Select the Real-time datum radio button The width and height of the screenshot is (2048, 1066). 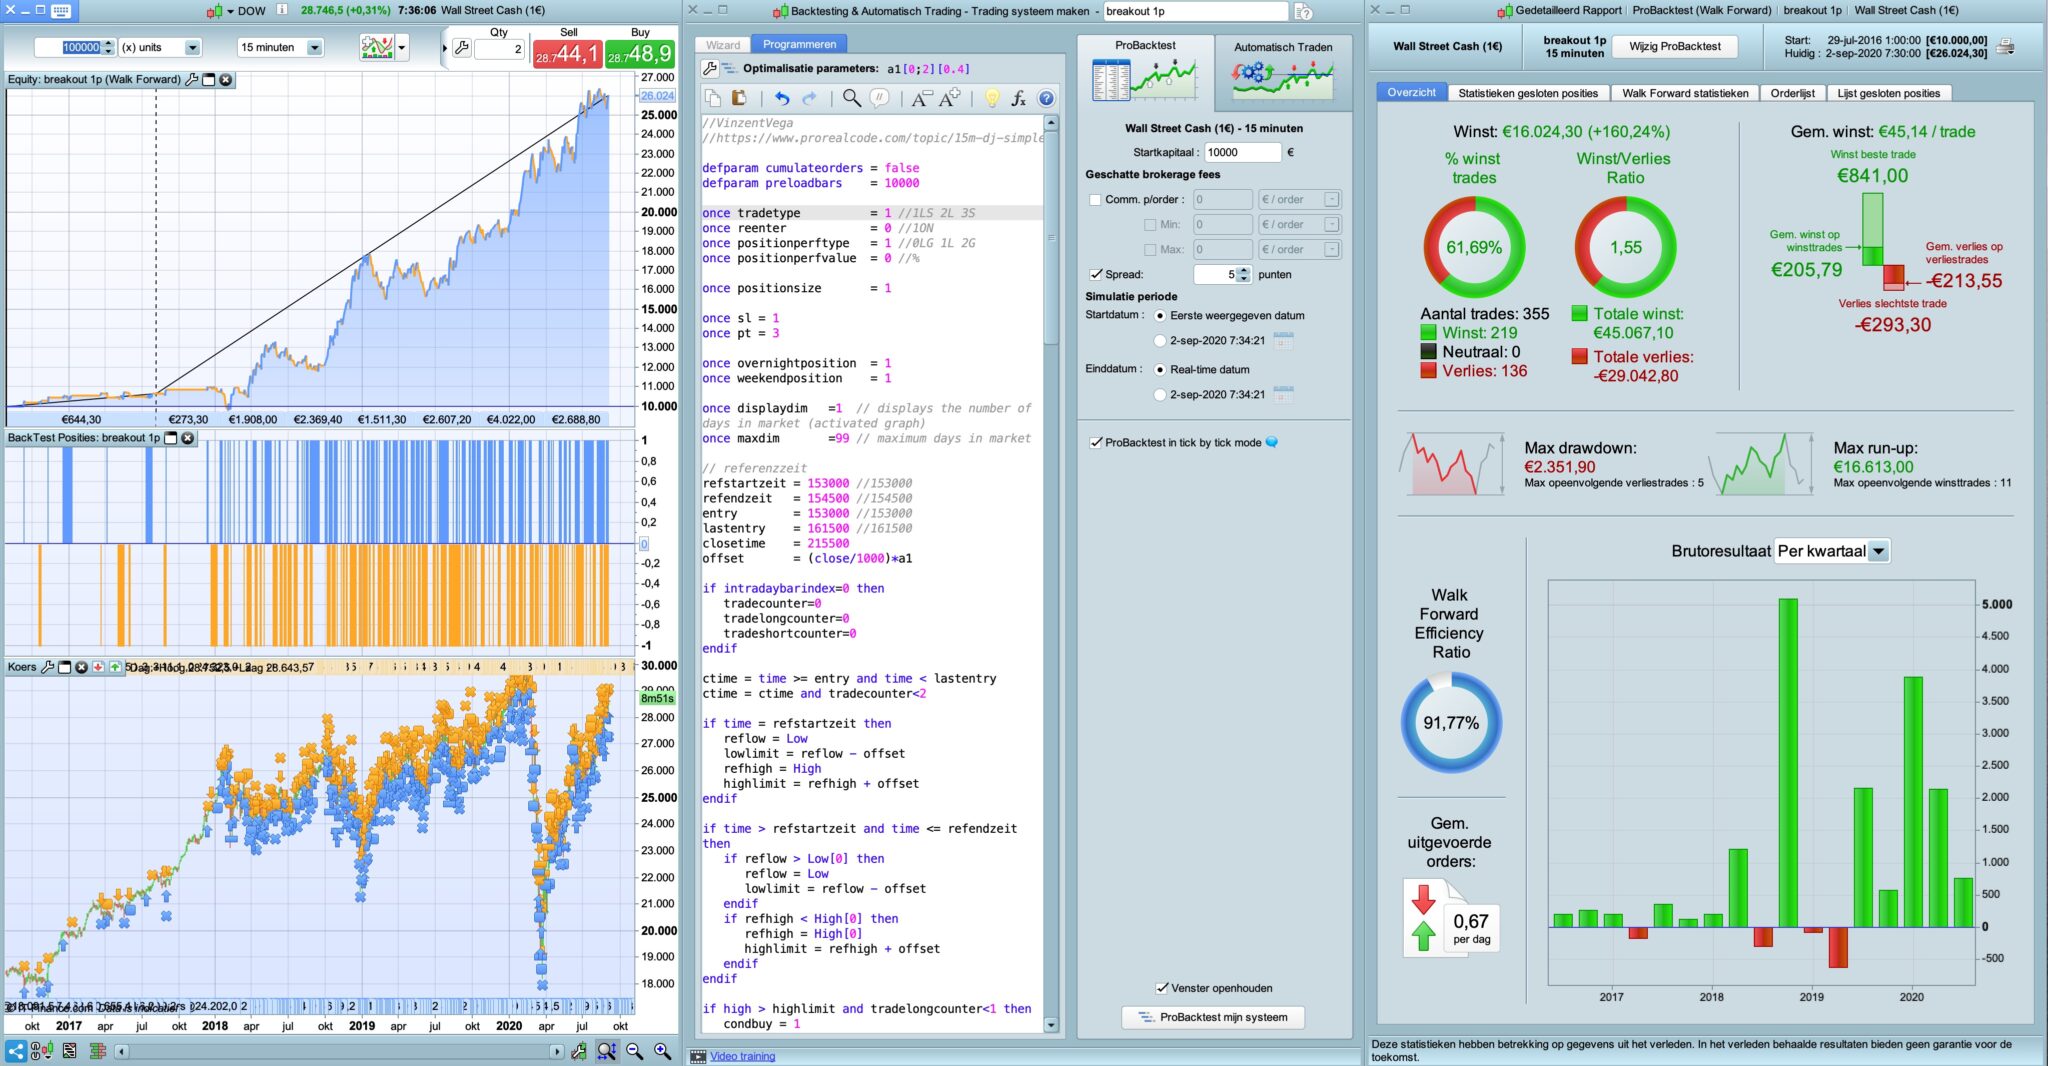[x=1160, y=370]
